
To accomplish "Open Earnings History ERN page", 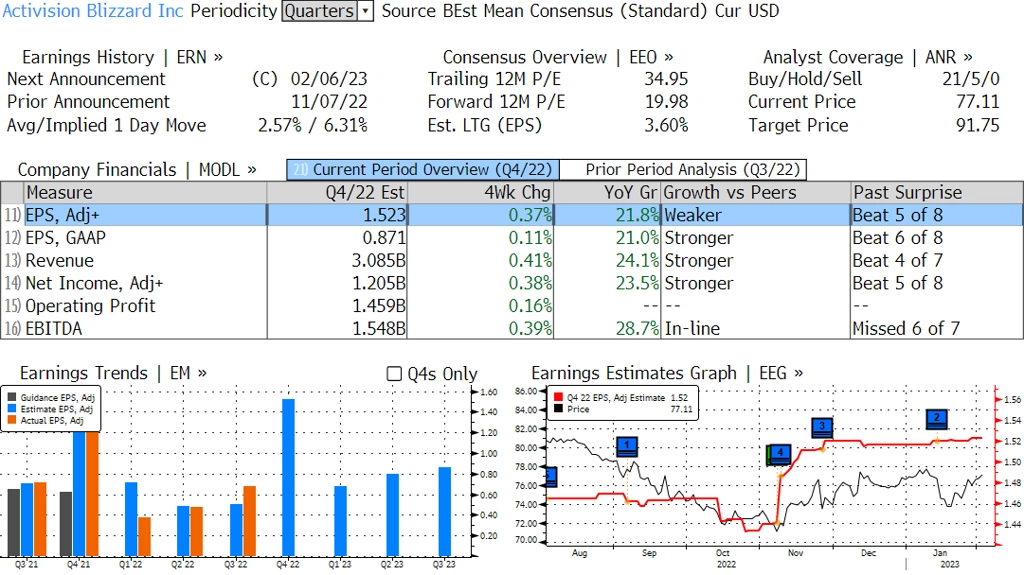I will coord(122,57).
